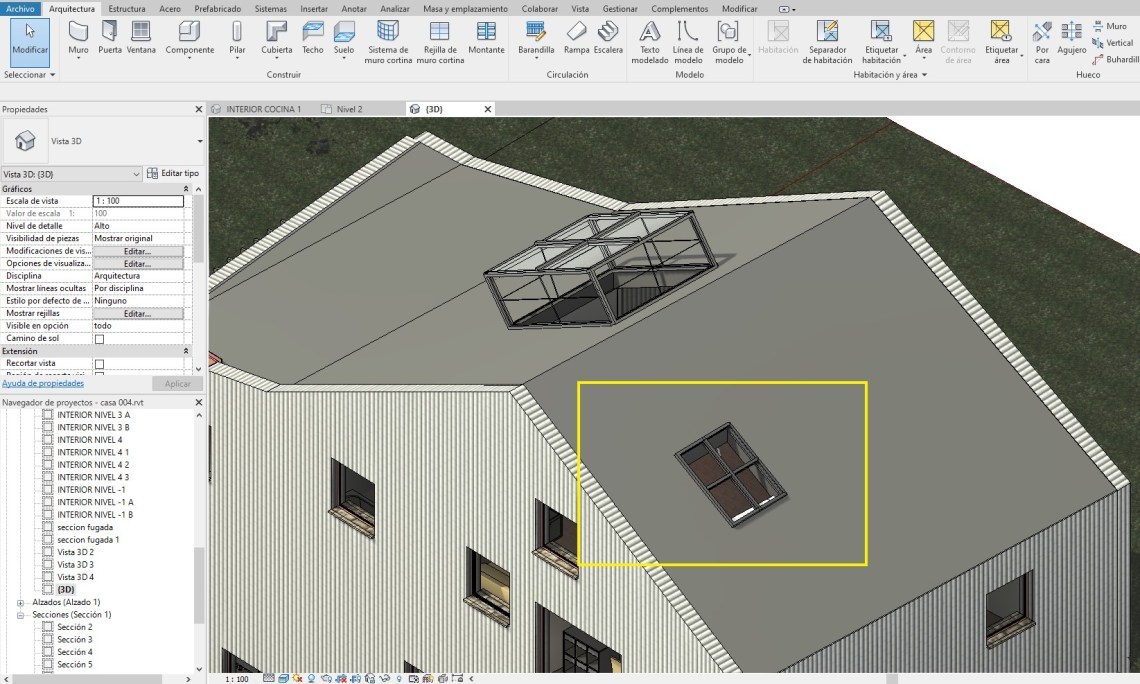Toggle Visibilidad de piezas property value
1140x684 pixels.
click(138, 239)
